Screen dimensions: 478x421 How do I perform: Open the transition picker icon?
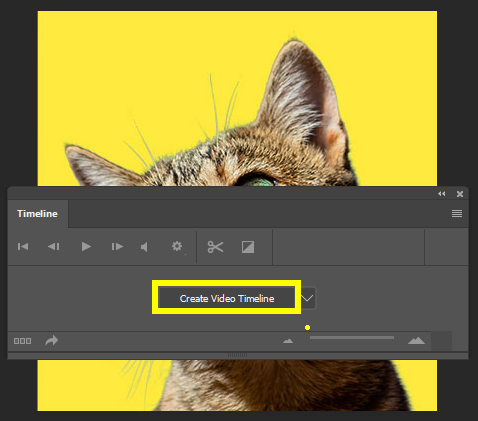tap(248, 247)
